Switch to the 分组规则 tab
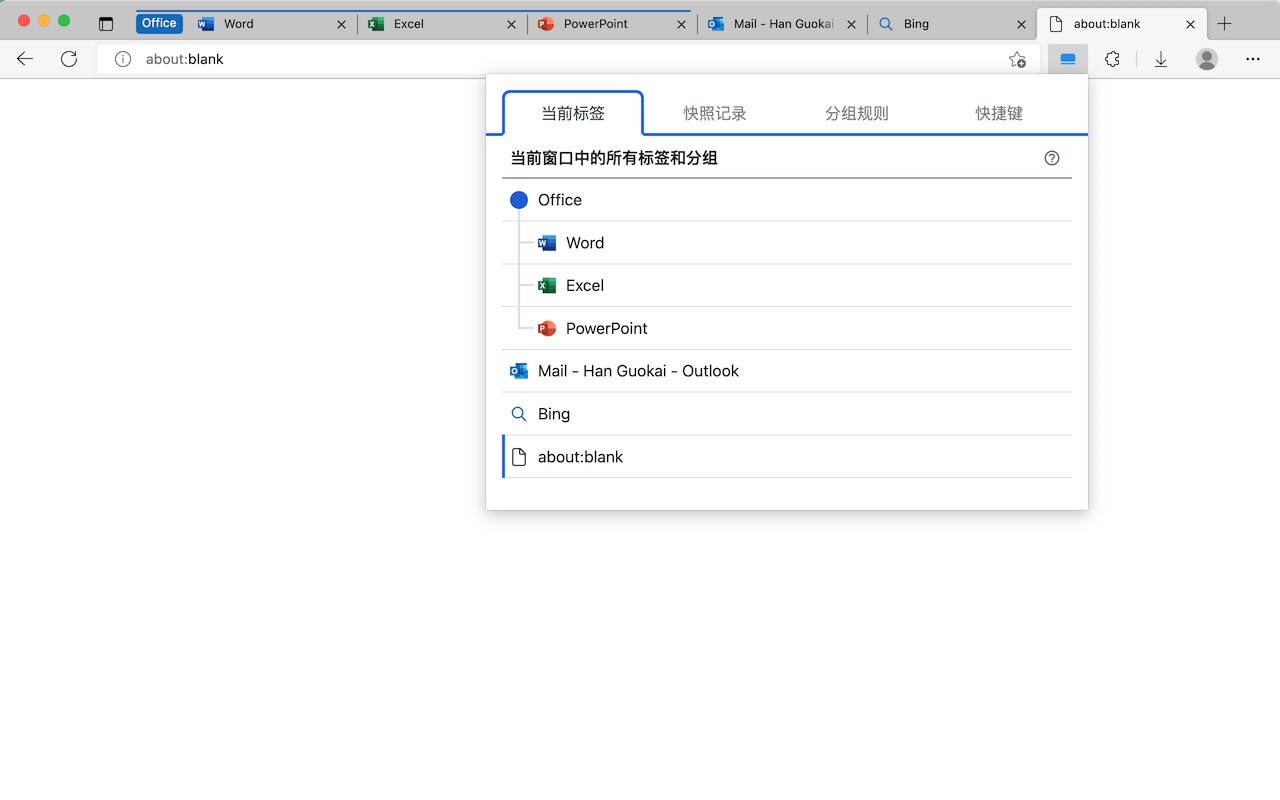This screenshot has width=1280, height=800. 857,113
